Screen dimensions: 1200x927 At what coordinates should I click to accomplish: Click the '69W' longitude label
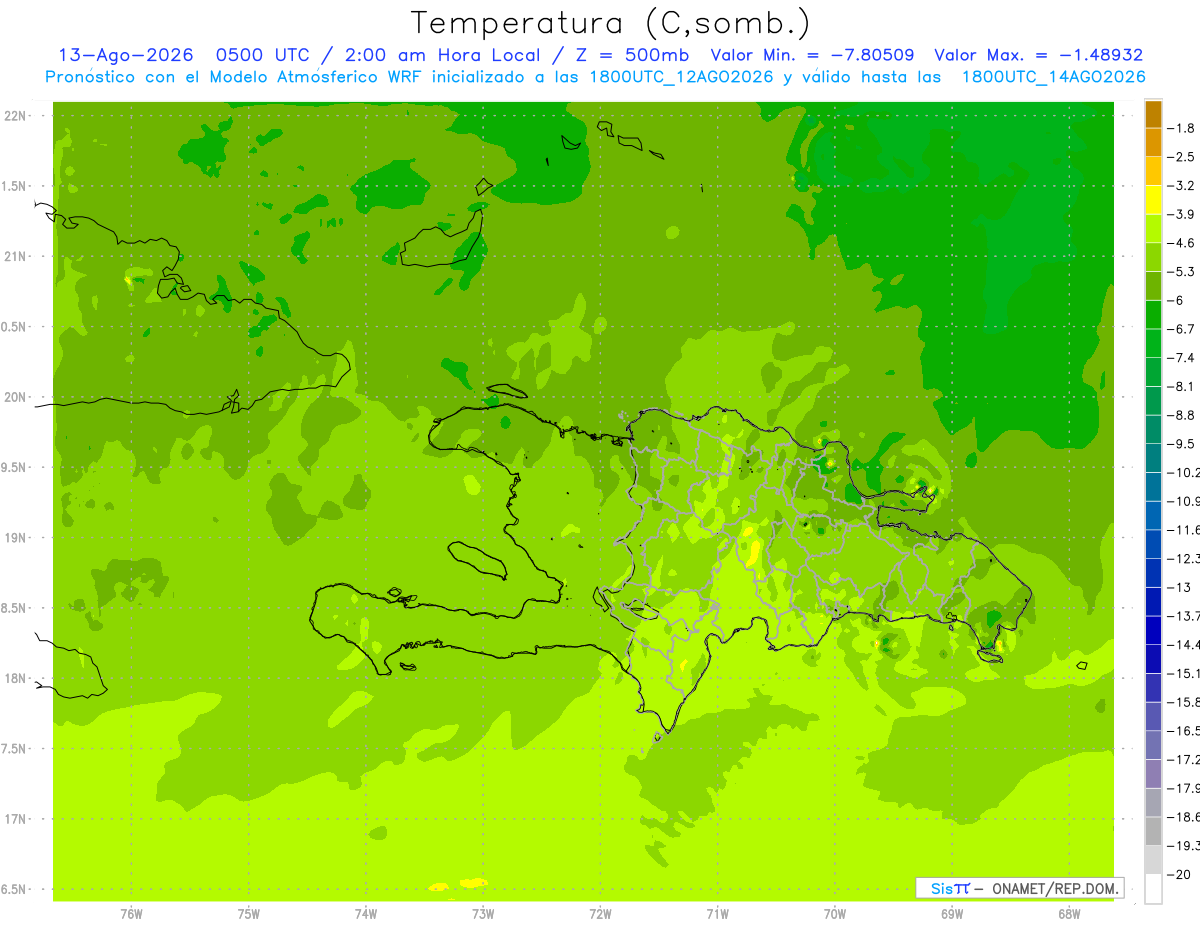(x=952, y=914)
